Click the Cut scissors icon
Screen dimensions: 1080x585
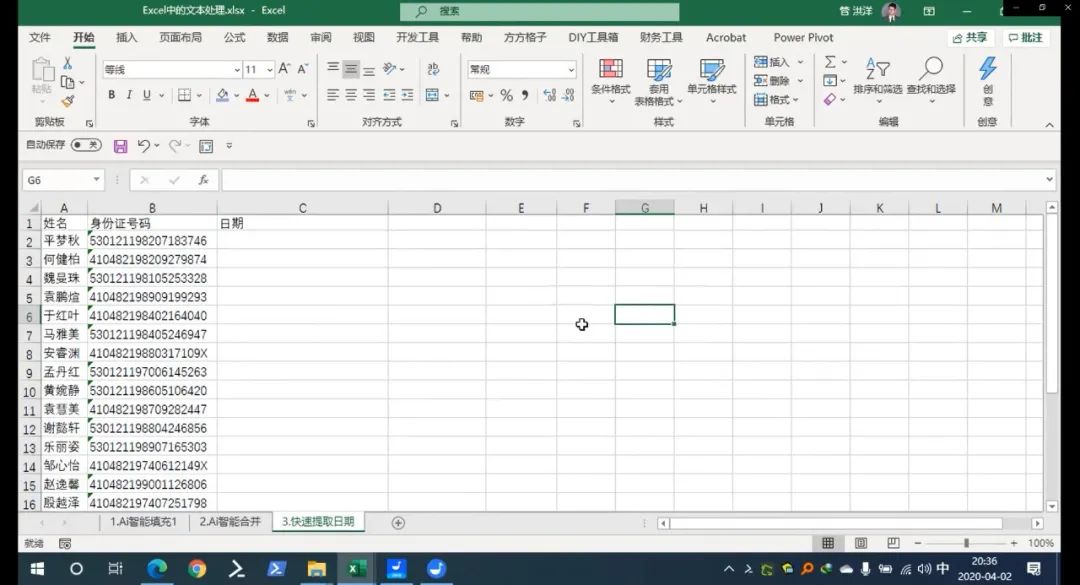[x=68, y=63]
